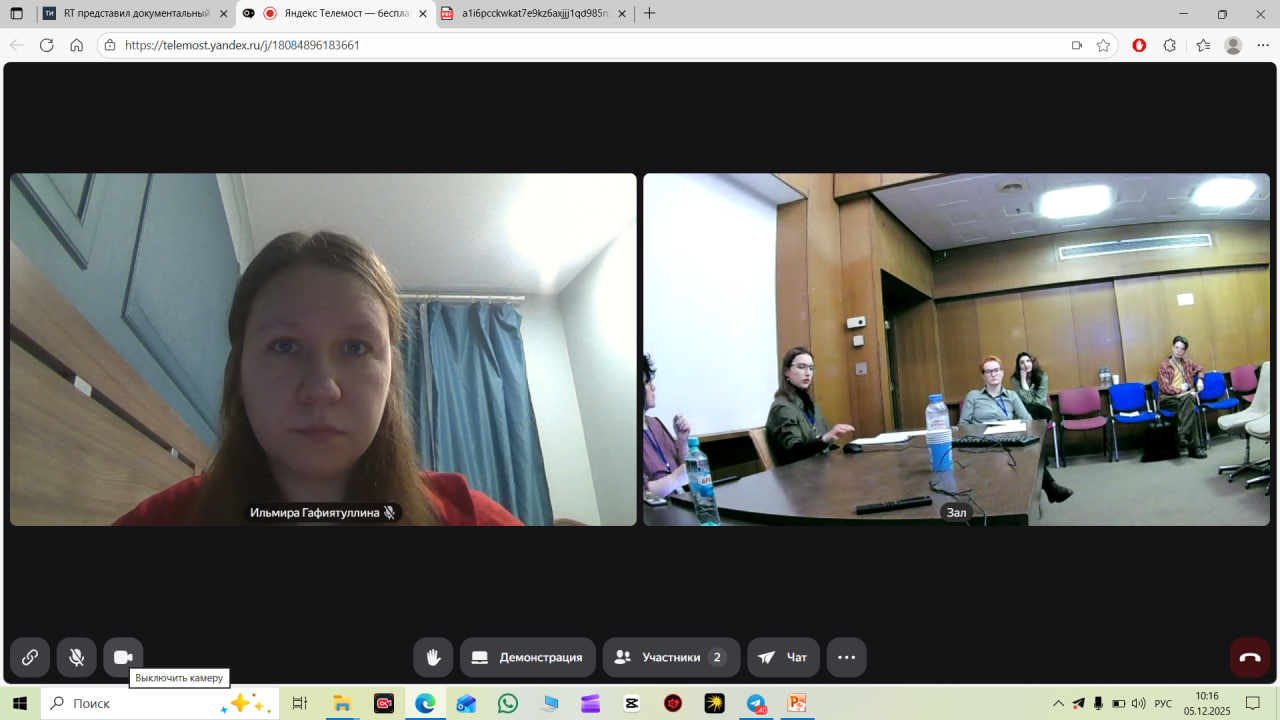
Task: Show hidden system tray icons
Action: pos(1058,703)
